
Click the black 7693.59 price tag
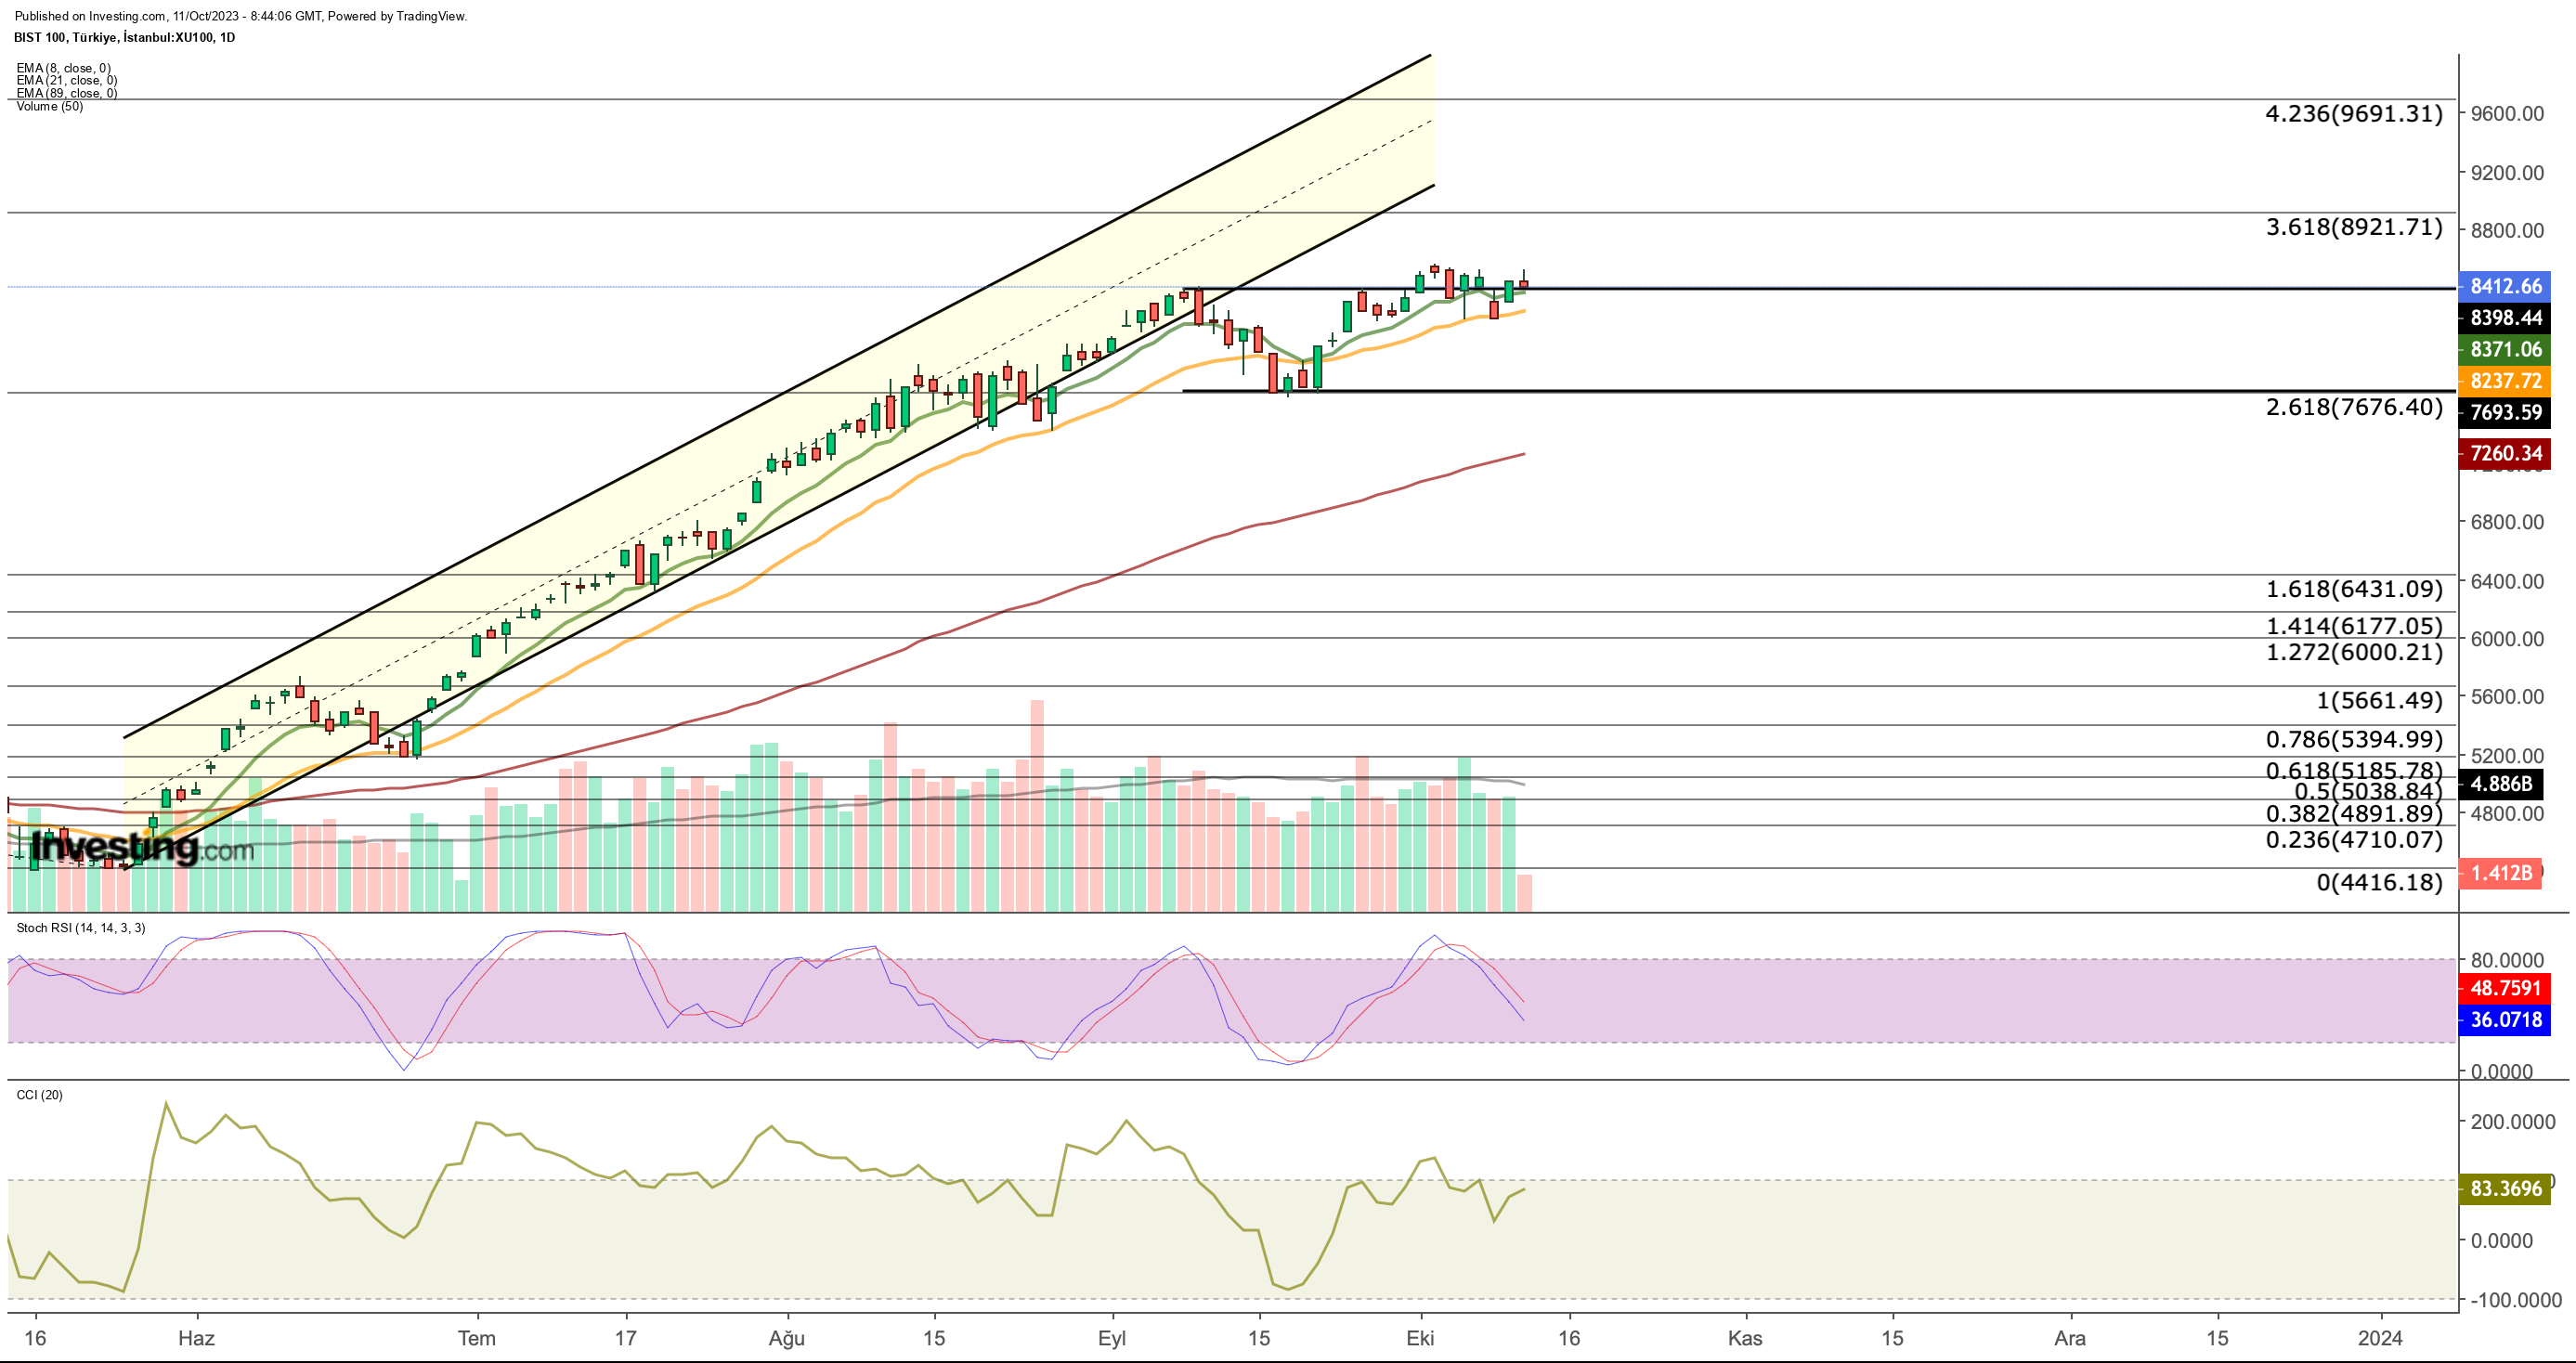coord(2505,412)
